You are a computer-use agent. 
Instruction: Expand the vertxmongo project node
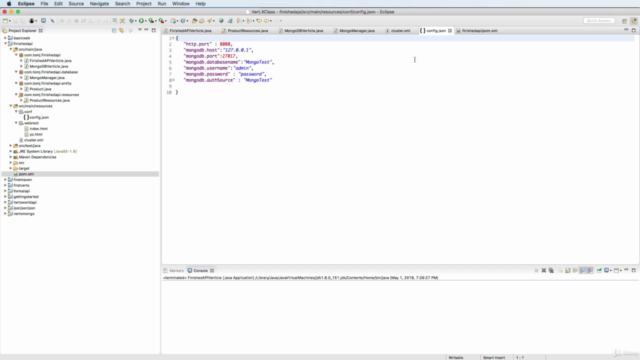(5, 214)
